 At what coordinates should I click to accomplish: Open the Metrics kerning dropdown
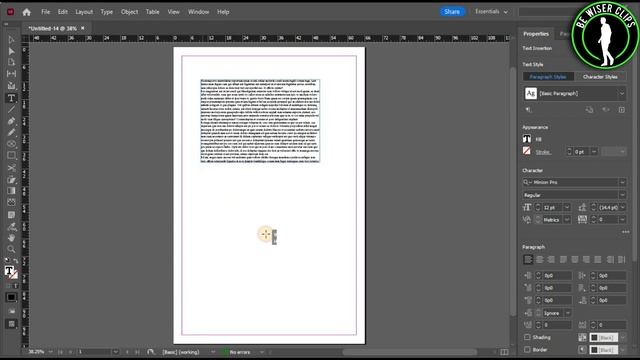click(567, 220)
